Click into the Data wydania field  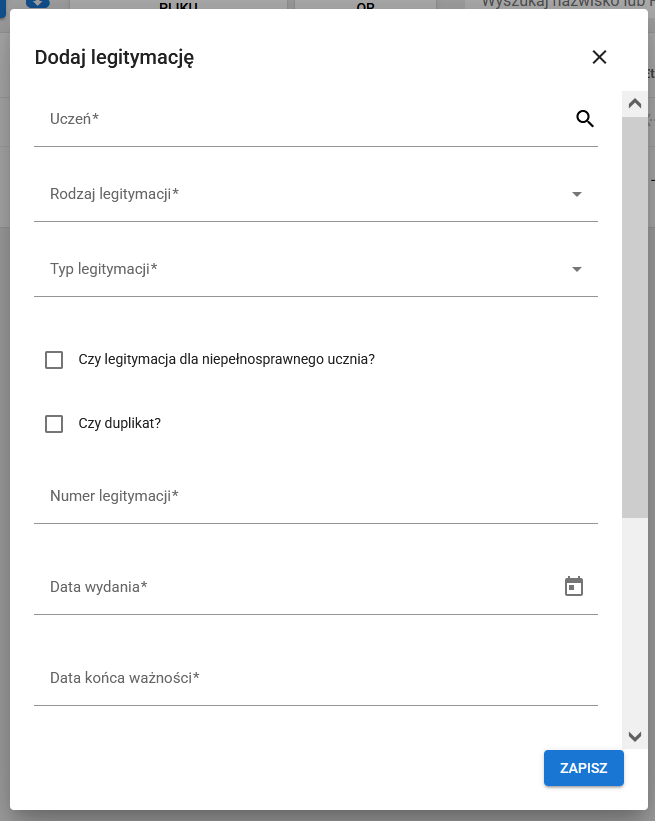[300, 588]
